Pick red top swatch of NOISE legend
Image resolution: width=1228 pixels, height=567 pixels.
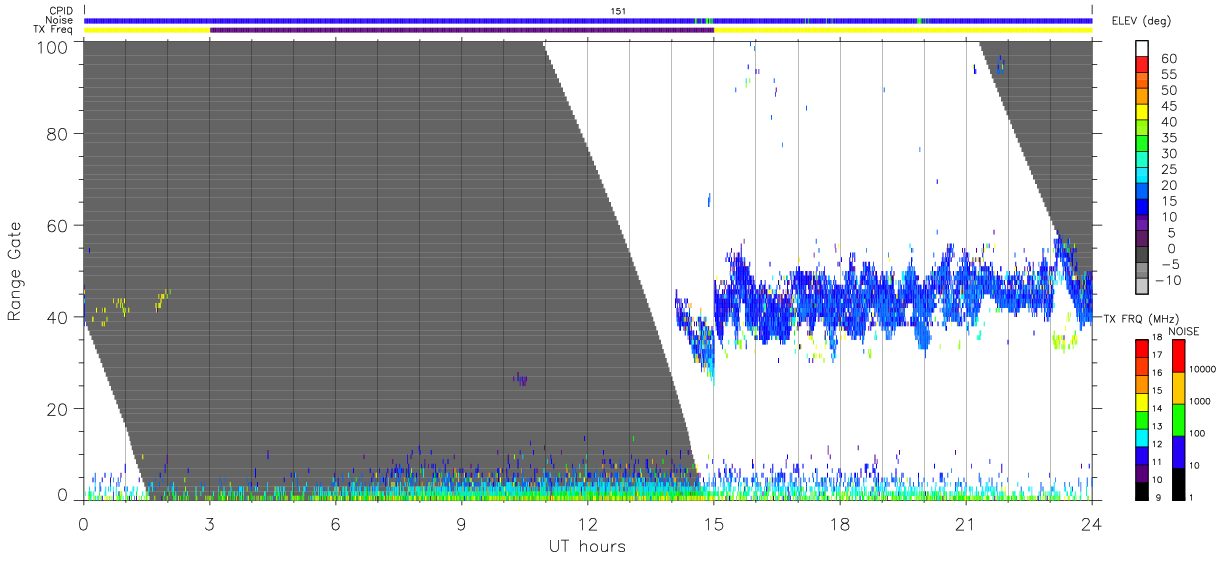click(1177, 355)
